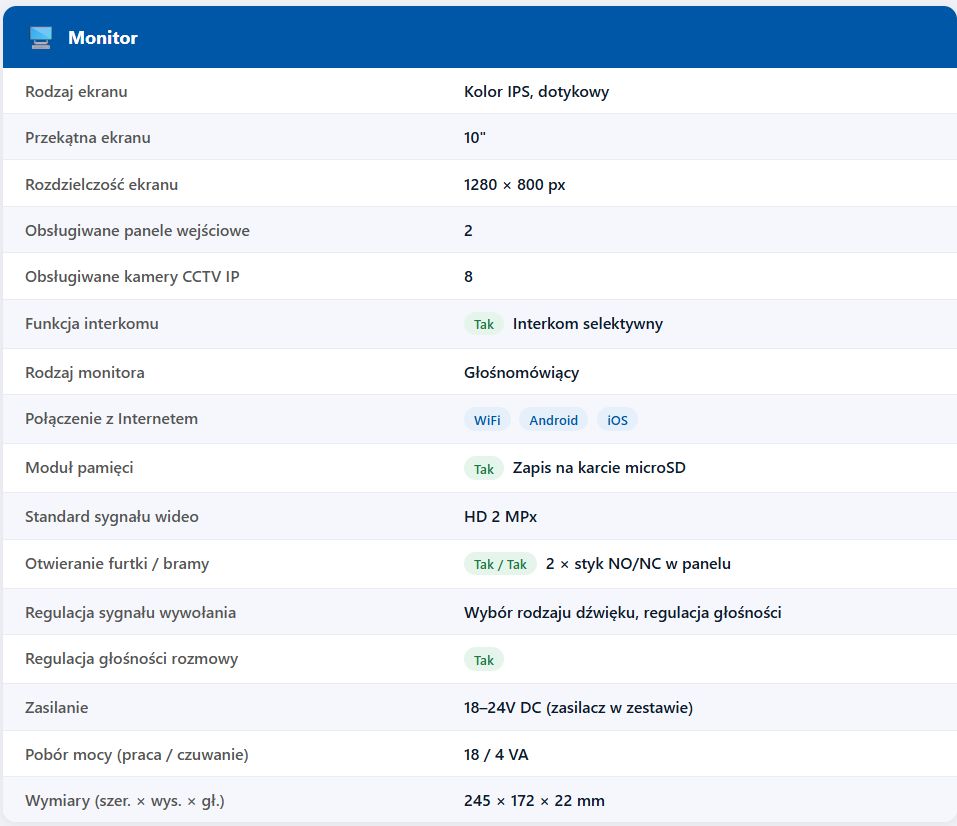Click the 18–24V DC power supply value
This screenshot has width=957, height=826.
pyautogui.click(x=578, y=708)
